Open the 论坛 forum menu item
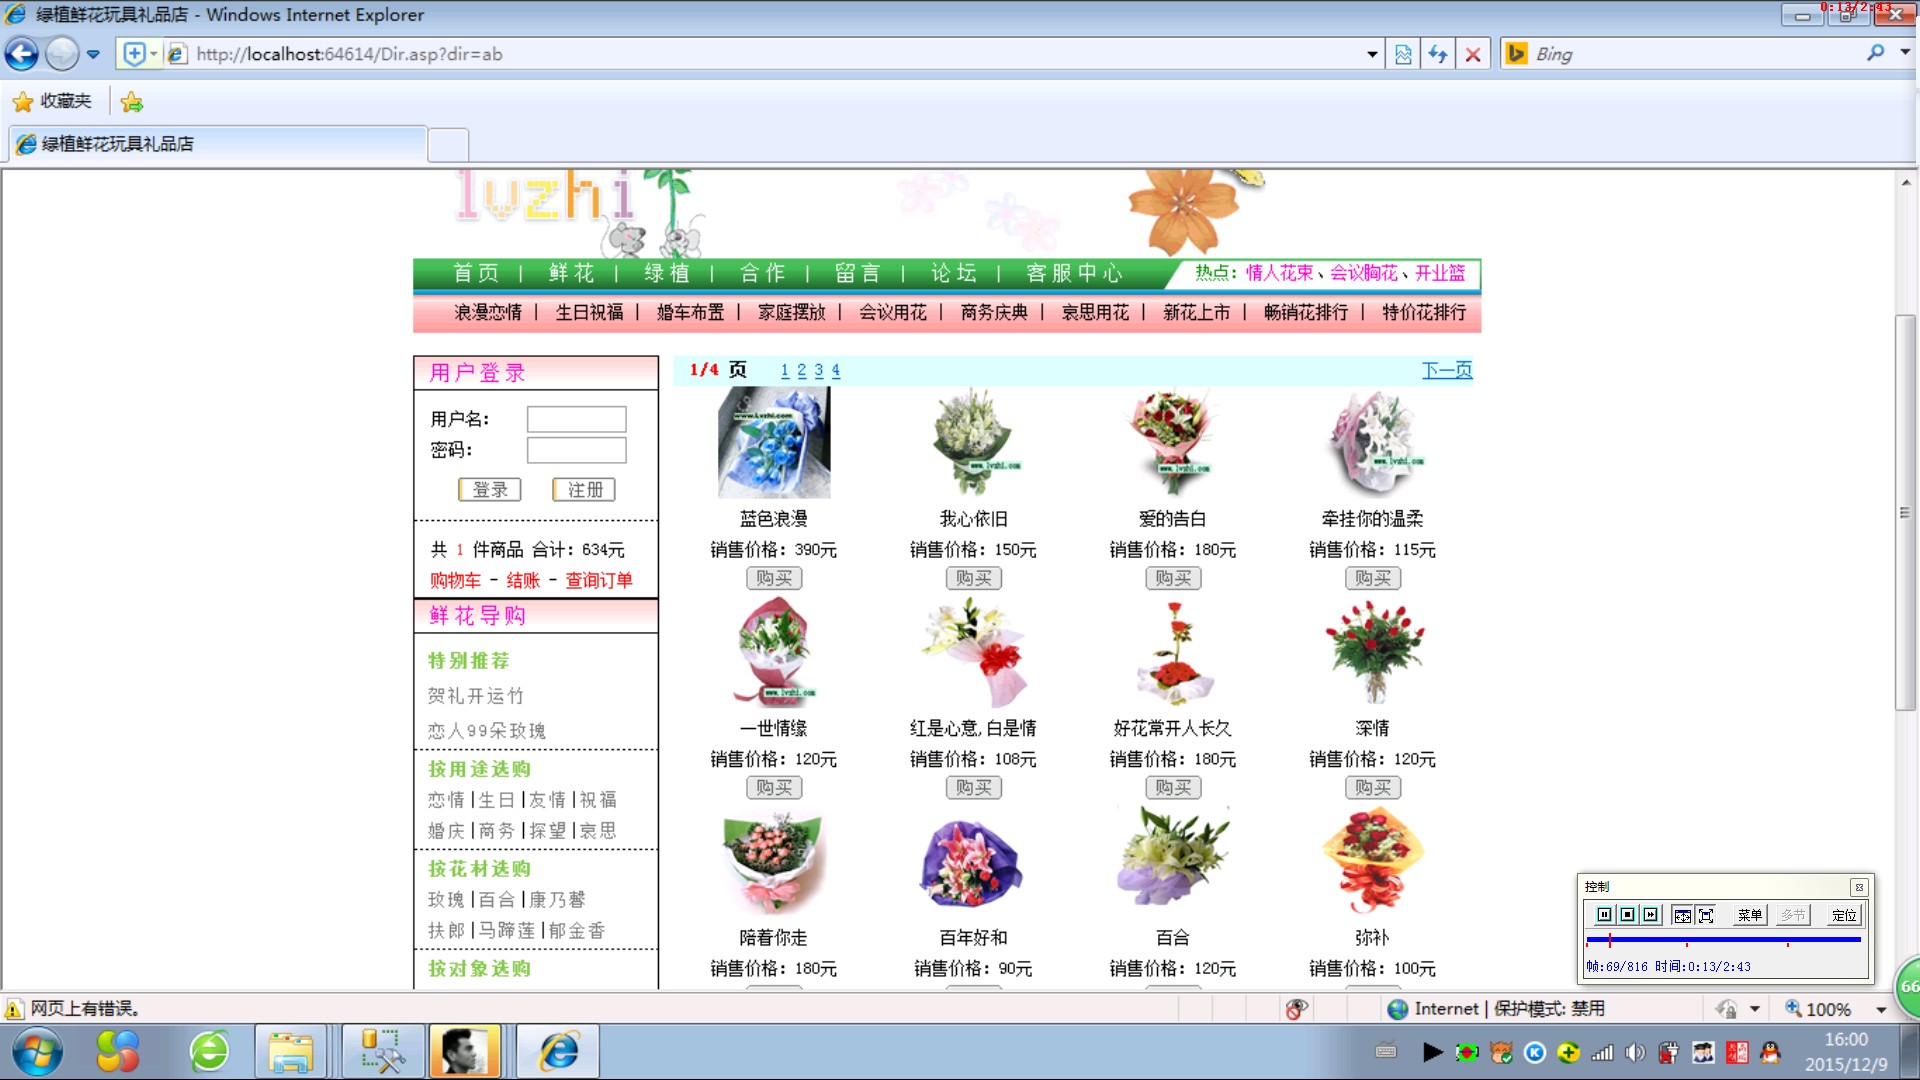 [x=953, y=273]
